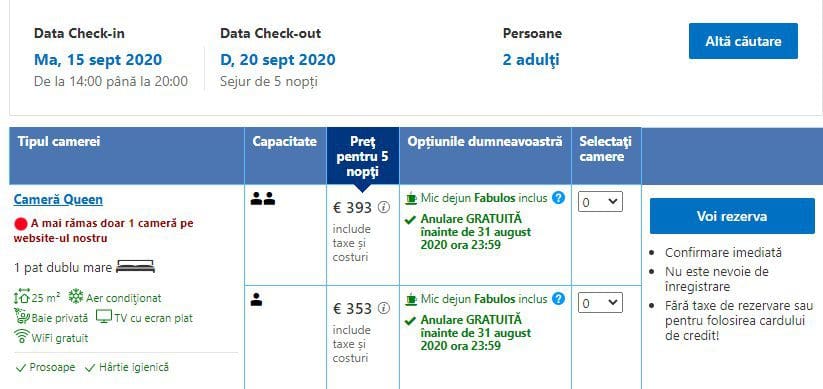Click the info icon beside € 353
Viewport: 823px width, 389px height.
point(384,308)
